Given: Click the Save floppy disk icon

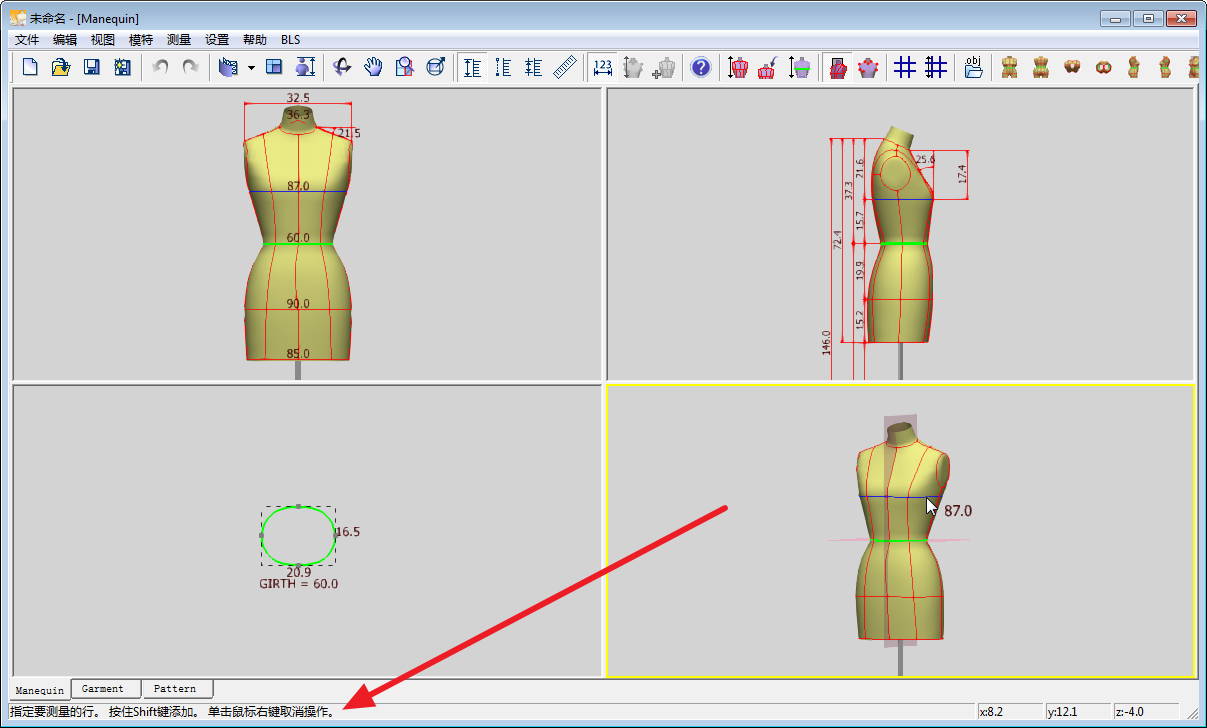Looking at the screenshot, I should tap(92, 67).
